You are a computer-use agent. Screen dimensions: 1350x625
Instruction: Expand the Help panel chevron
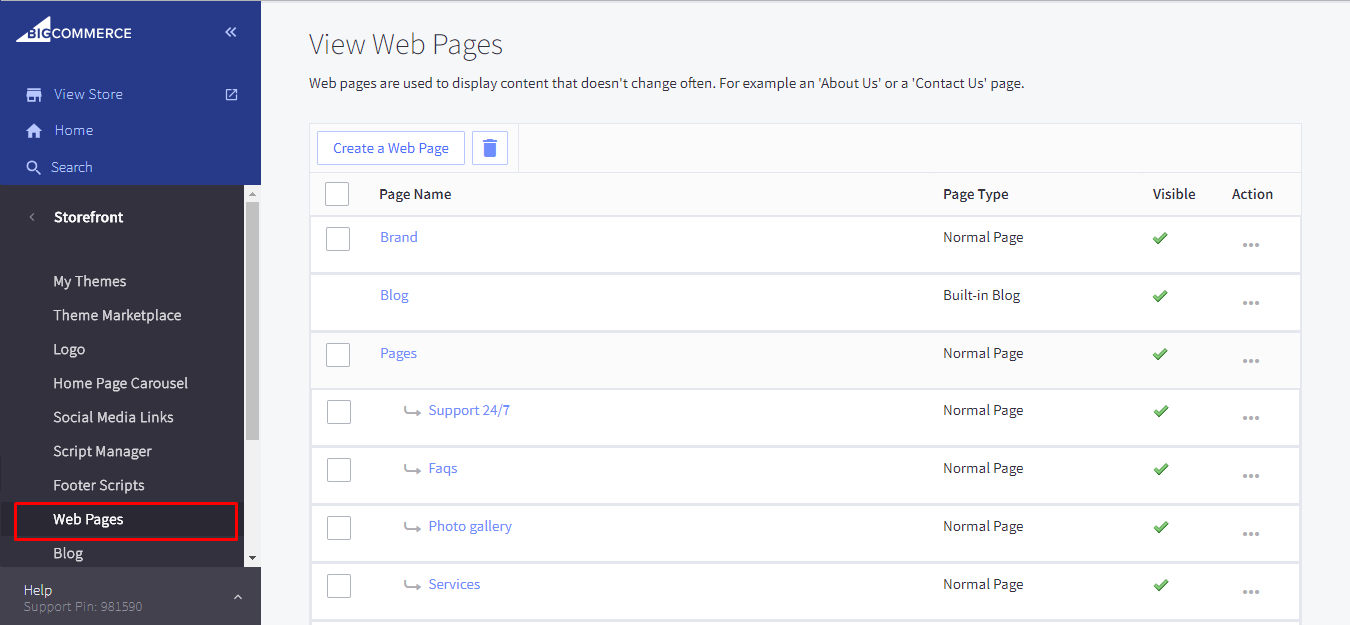click(x=237, y=597)
